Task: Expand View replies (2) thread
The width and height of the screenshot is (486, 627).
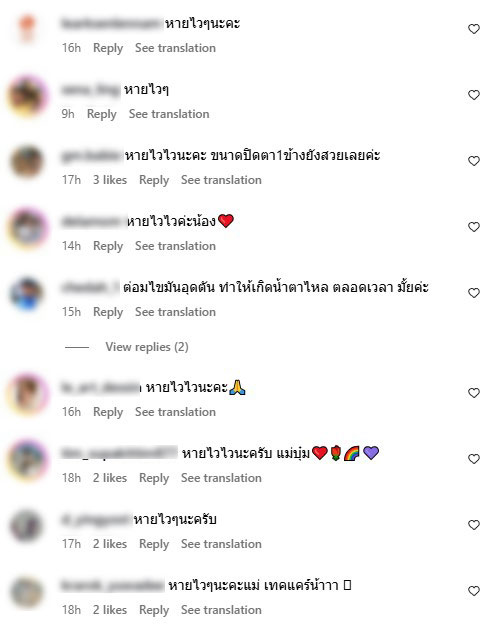Action: tap(147, 347)
